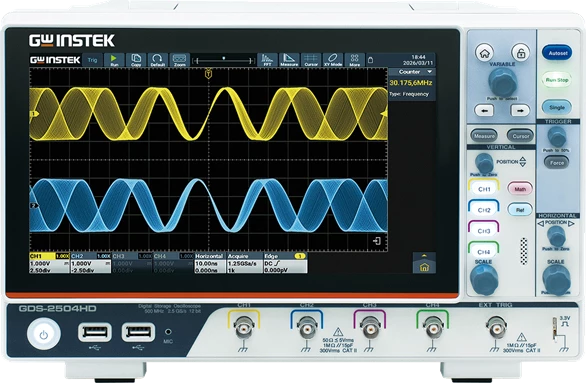Push the physical Measure button
The height and width of the screenshot is (383, 586).
tap(484, 136)
